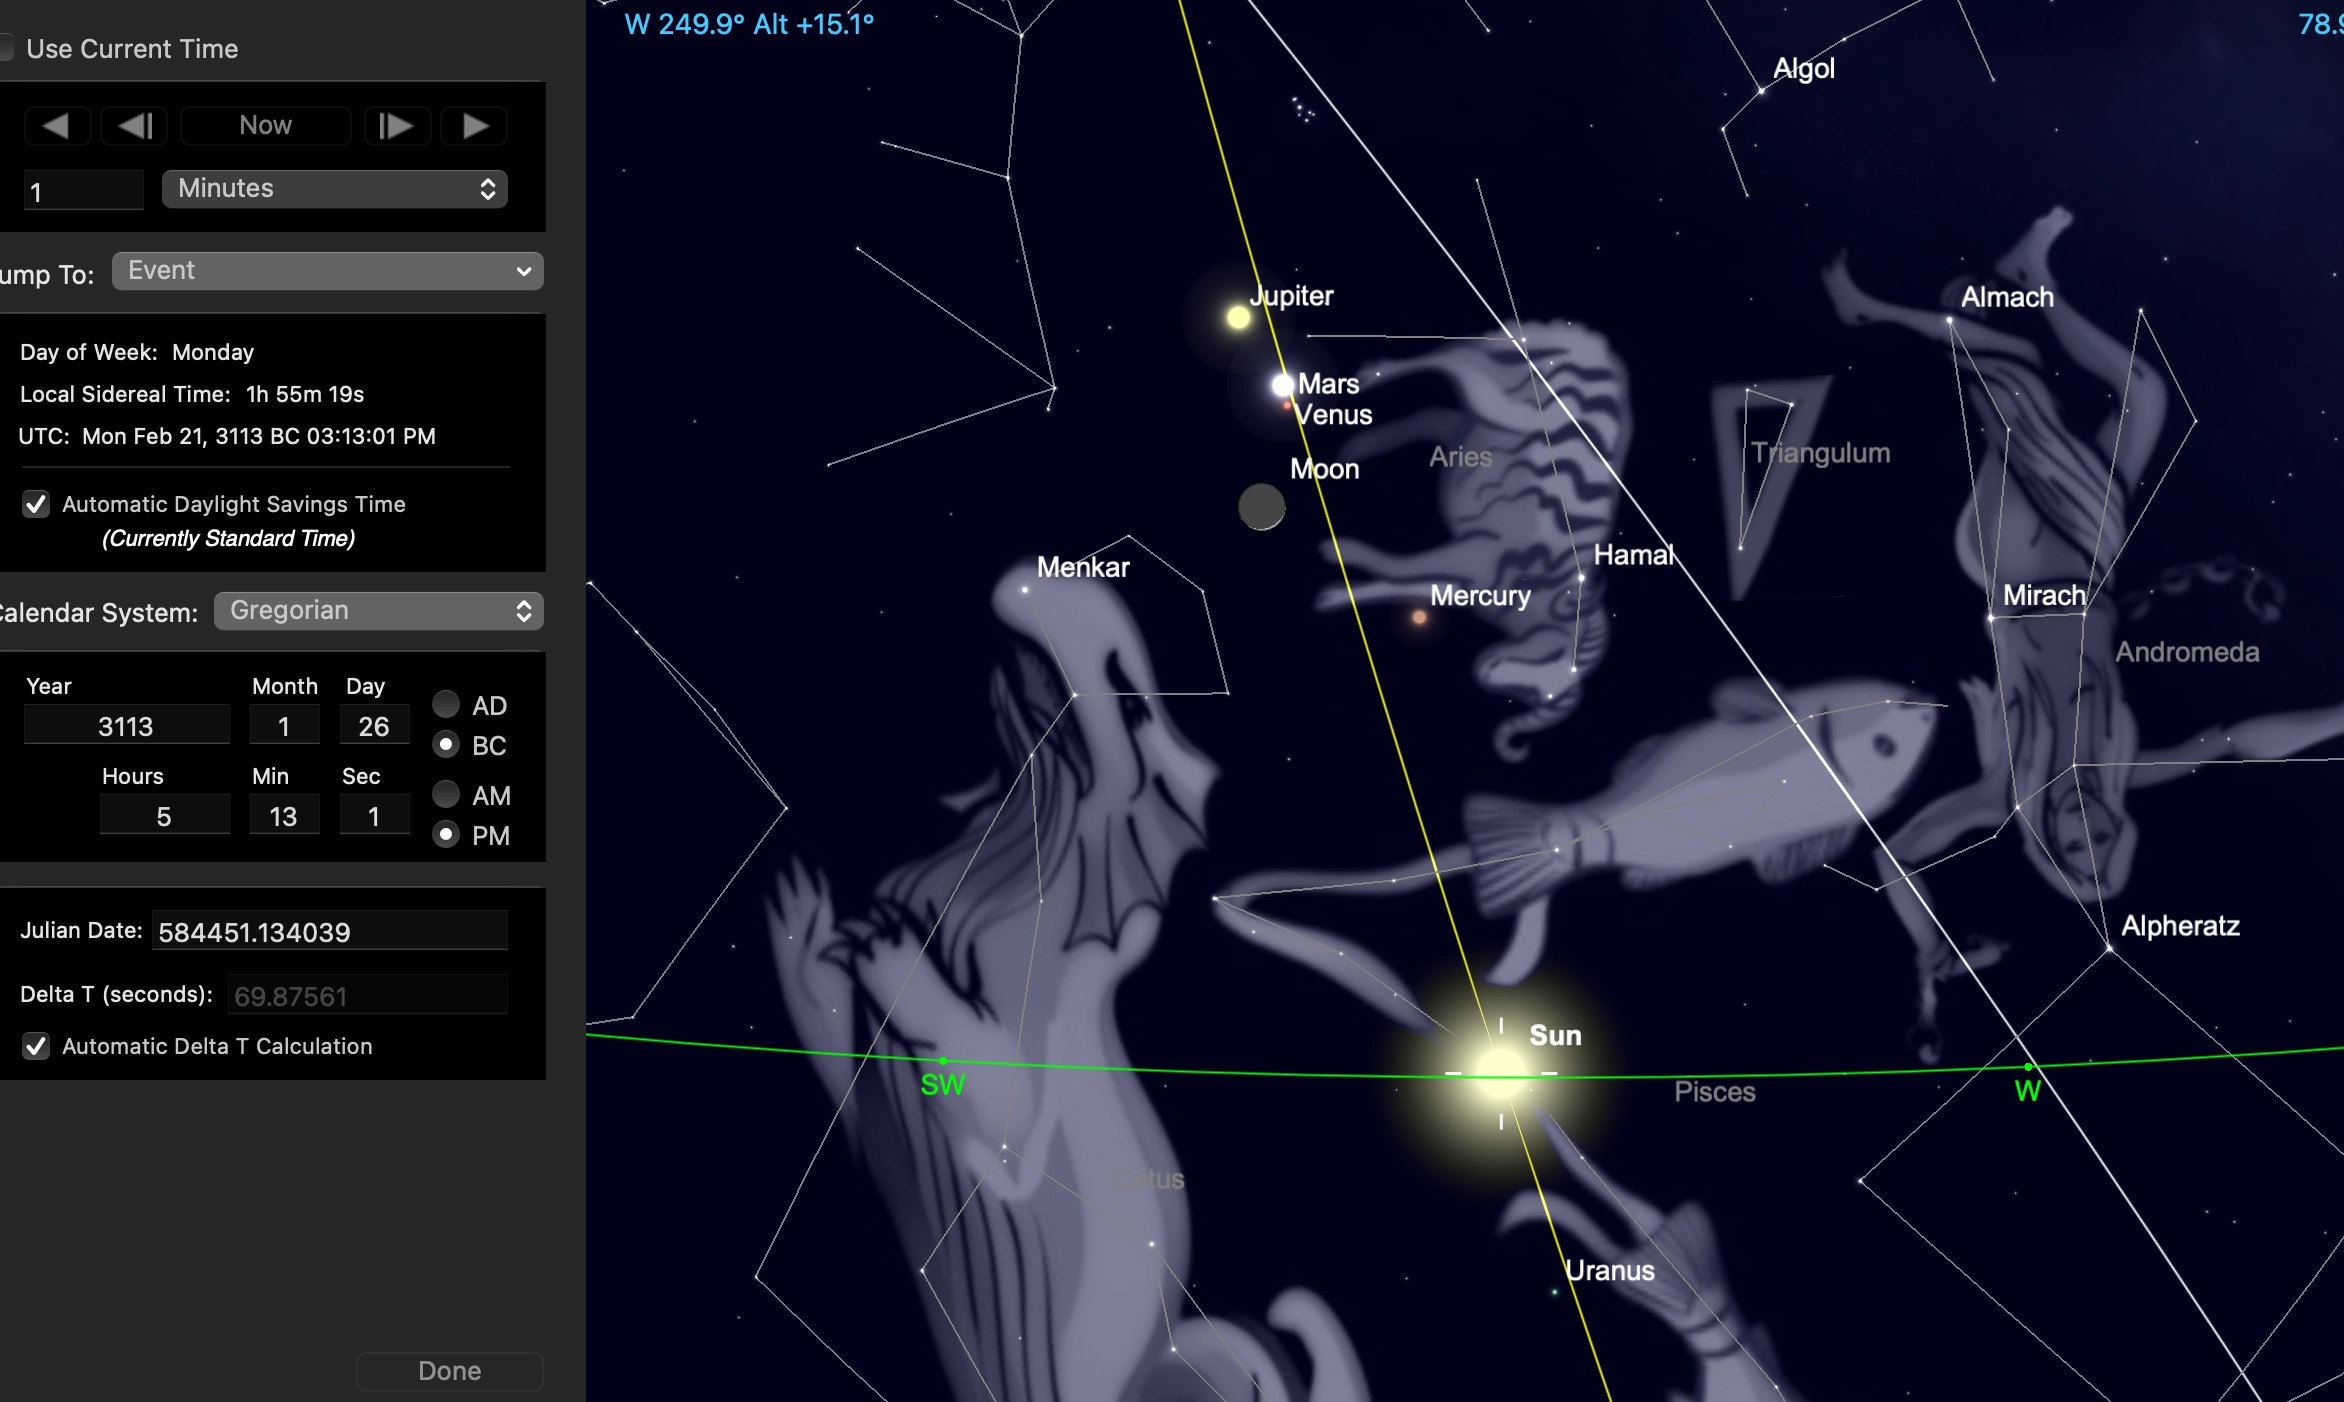Viewport: 2344px width, 1402px height.
Task: Disable Automatic Daylight Savings Time
Action: [36, 504]
